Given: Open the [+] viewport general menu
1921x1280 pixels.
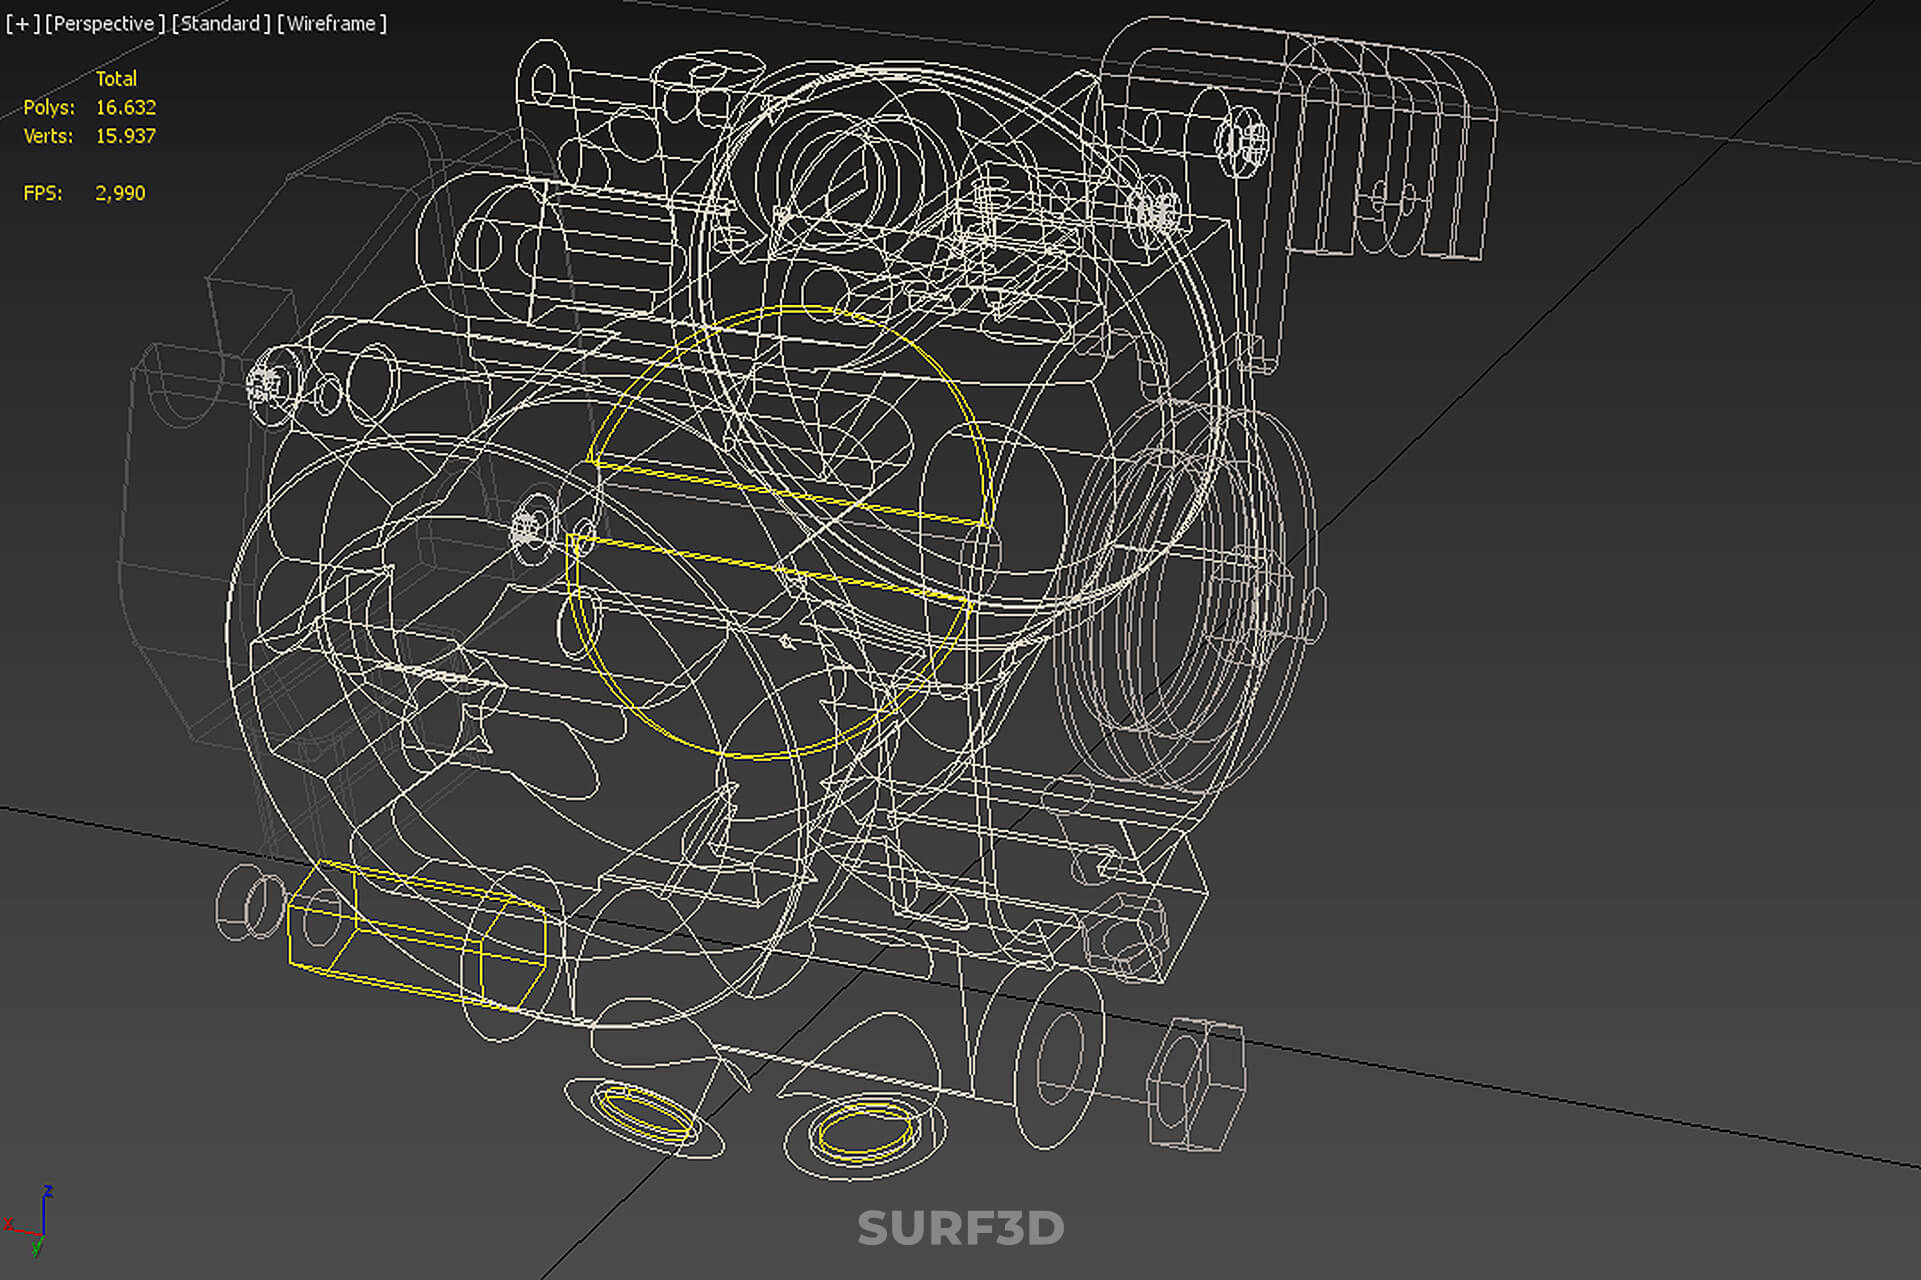Looking at the screenshot, I should tap(22, 23).
